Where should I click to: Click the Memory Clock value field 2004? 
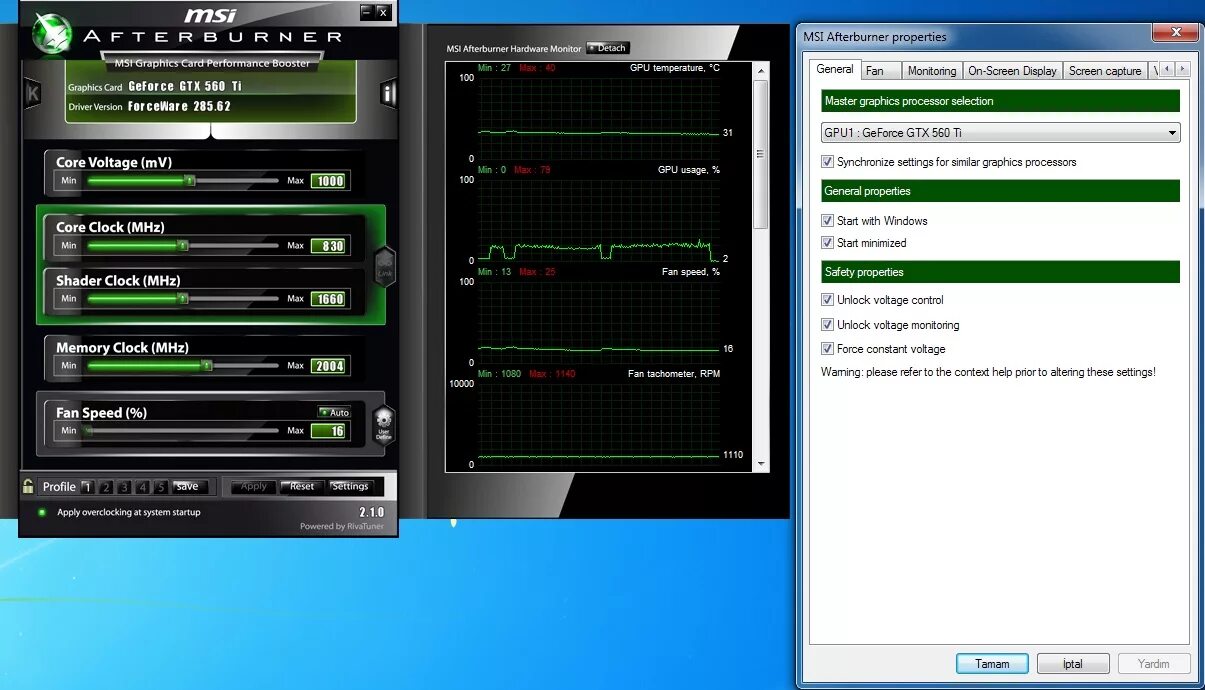point(328,366)
